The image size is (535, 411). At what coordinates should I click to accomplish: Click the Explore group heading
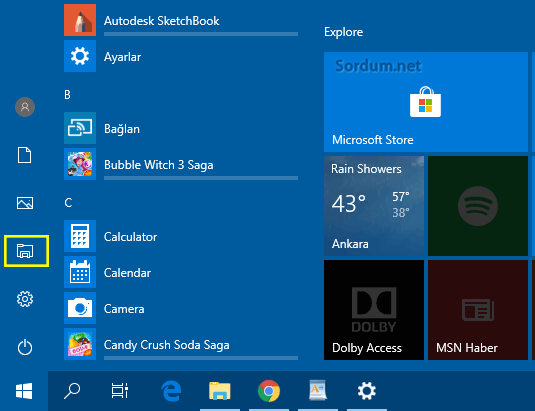(344, 32)
